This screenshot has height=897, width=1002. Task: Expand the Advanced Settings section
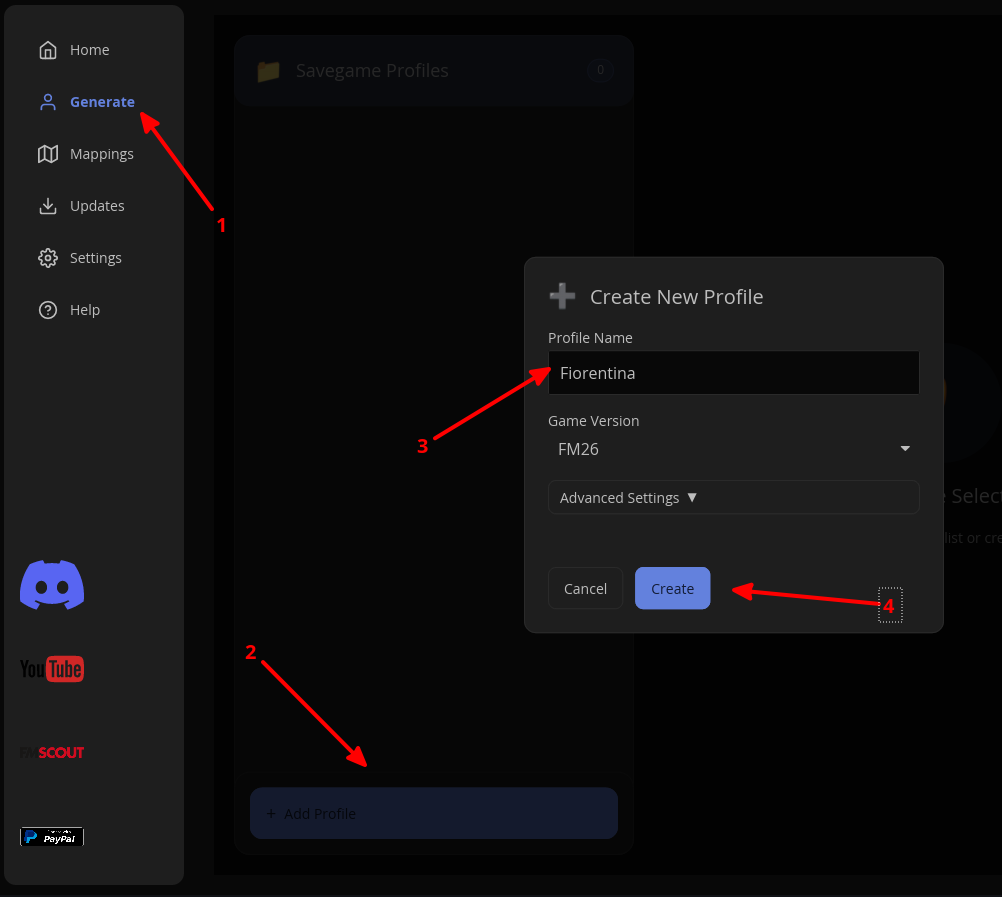(x=733, y=497)
